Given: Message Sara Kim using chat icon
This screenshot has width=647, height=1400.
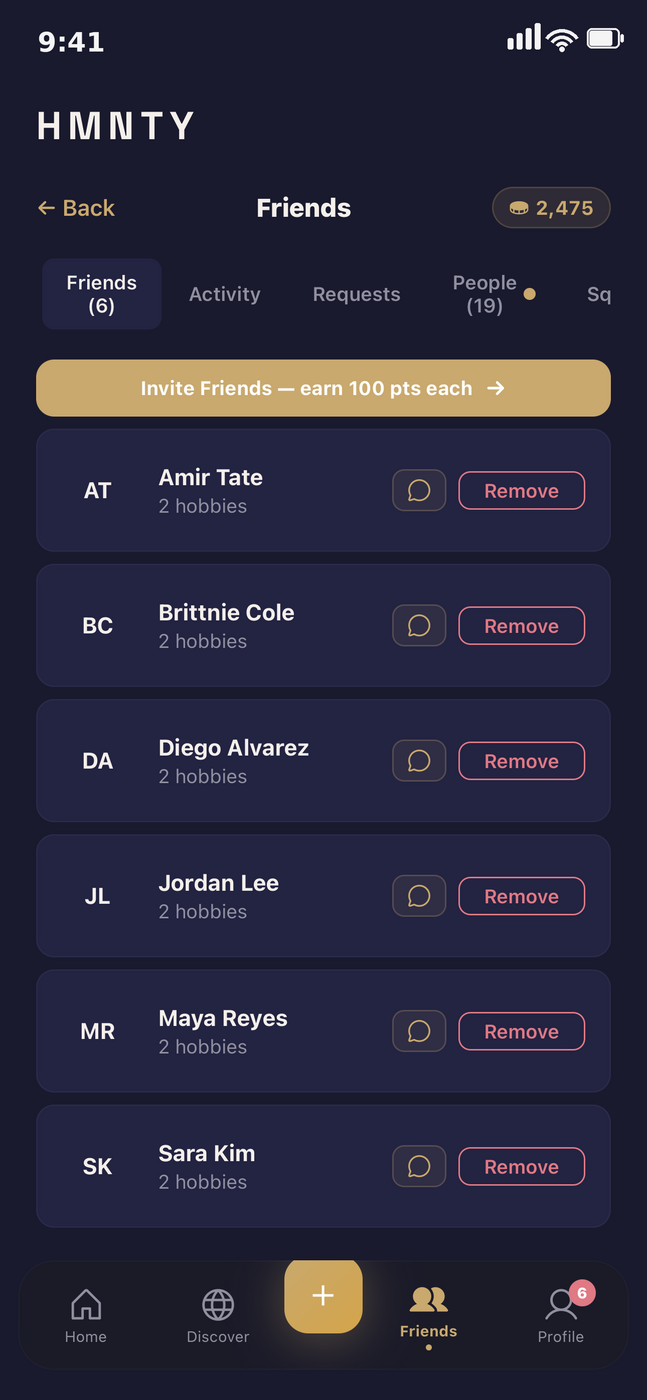Looking at the screenshot, I should click(x=419, y=1166).
